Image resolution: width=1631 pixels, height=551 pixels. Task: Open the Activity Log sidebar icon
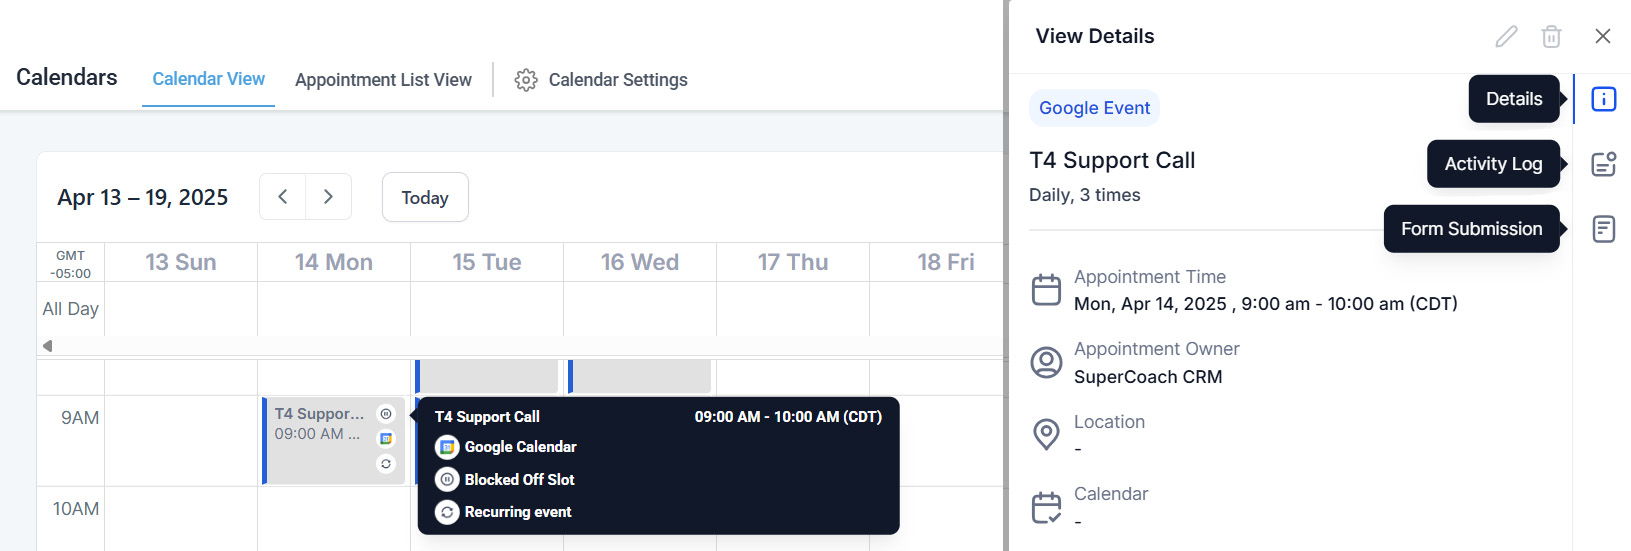pyautogui.click(x=1603, y=164)
